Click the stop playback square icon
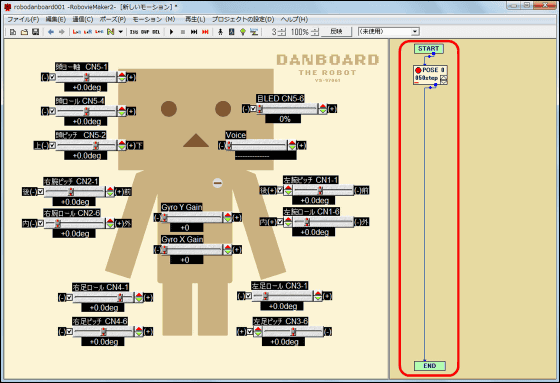The width and height of the screenshot is (560, 383). (x=183, y=32)
